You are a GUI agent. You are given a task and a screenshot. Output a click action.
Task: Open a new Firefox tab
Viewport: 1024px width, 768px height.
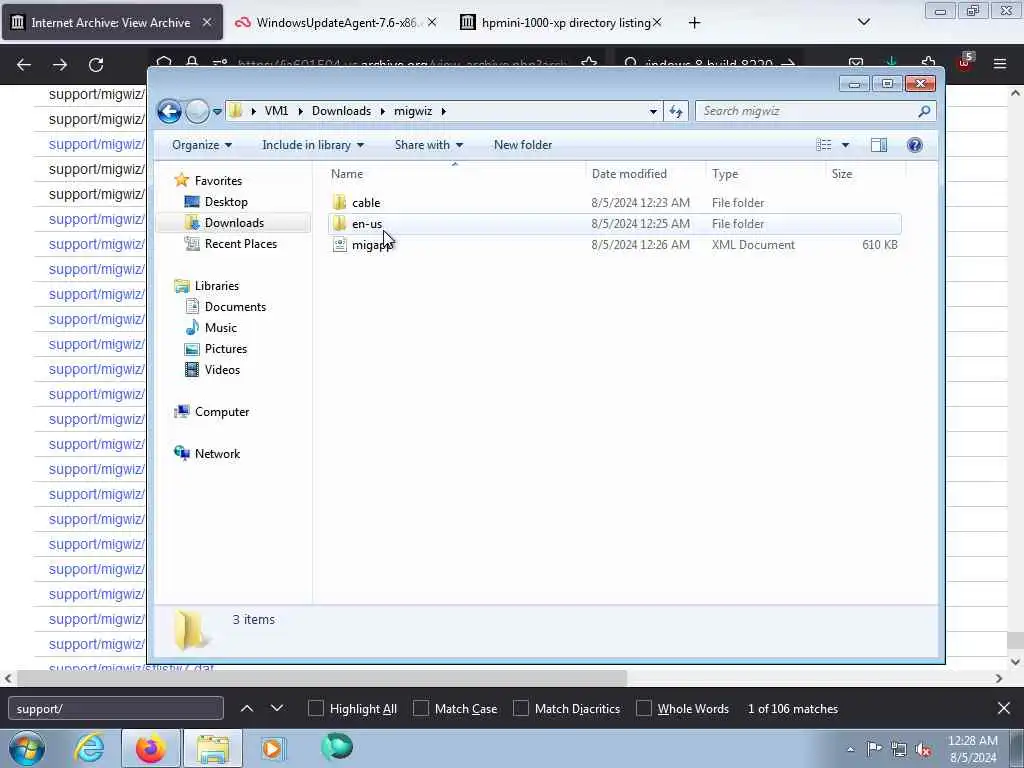point(694,23)
